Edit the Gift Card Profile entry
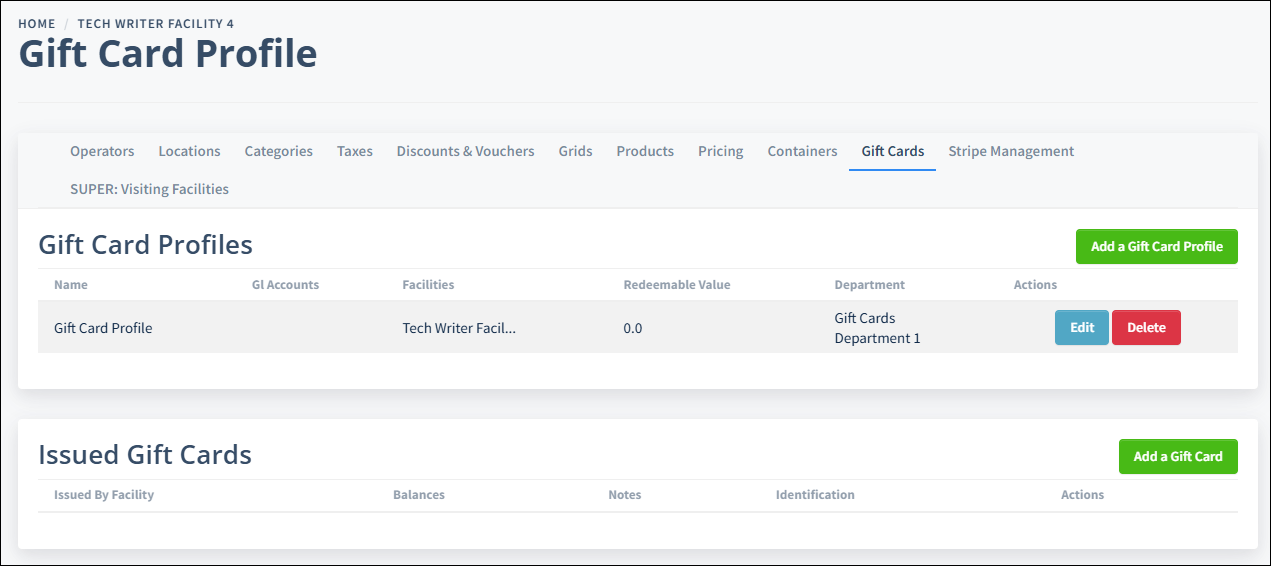The height and width of the screenshot is (566, 1271). click(x=1081, y=328)
